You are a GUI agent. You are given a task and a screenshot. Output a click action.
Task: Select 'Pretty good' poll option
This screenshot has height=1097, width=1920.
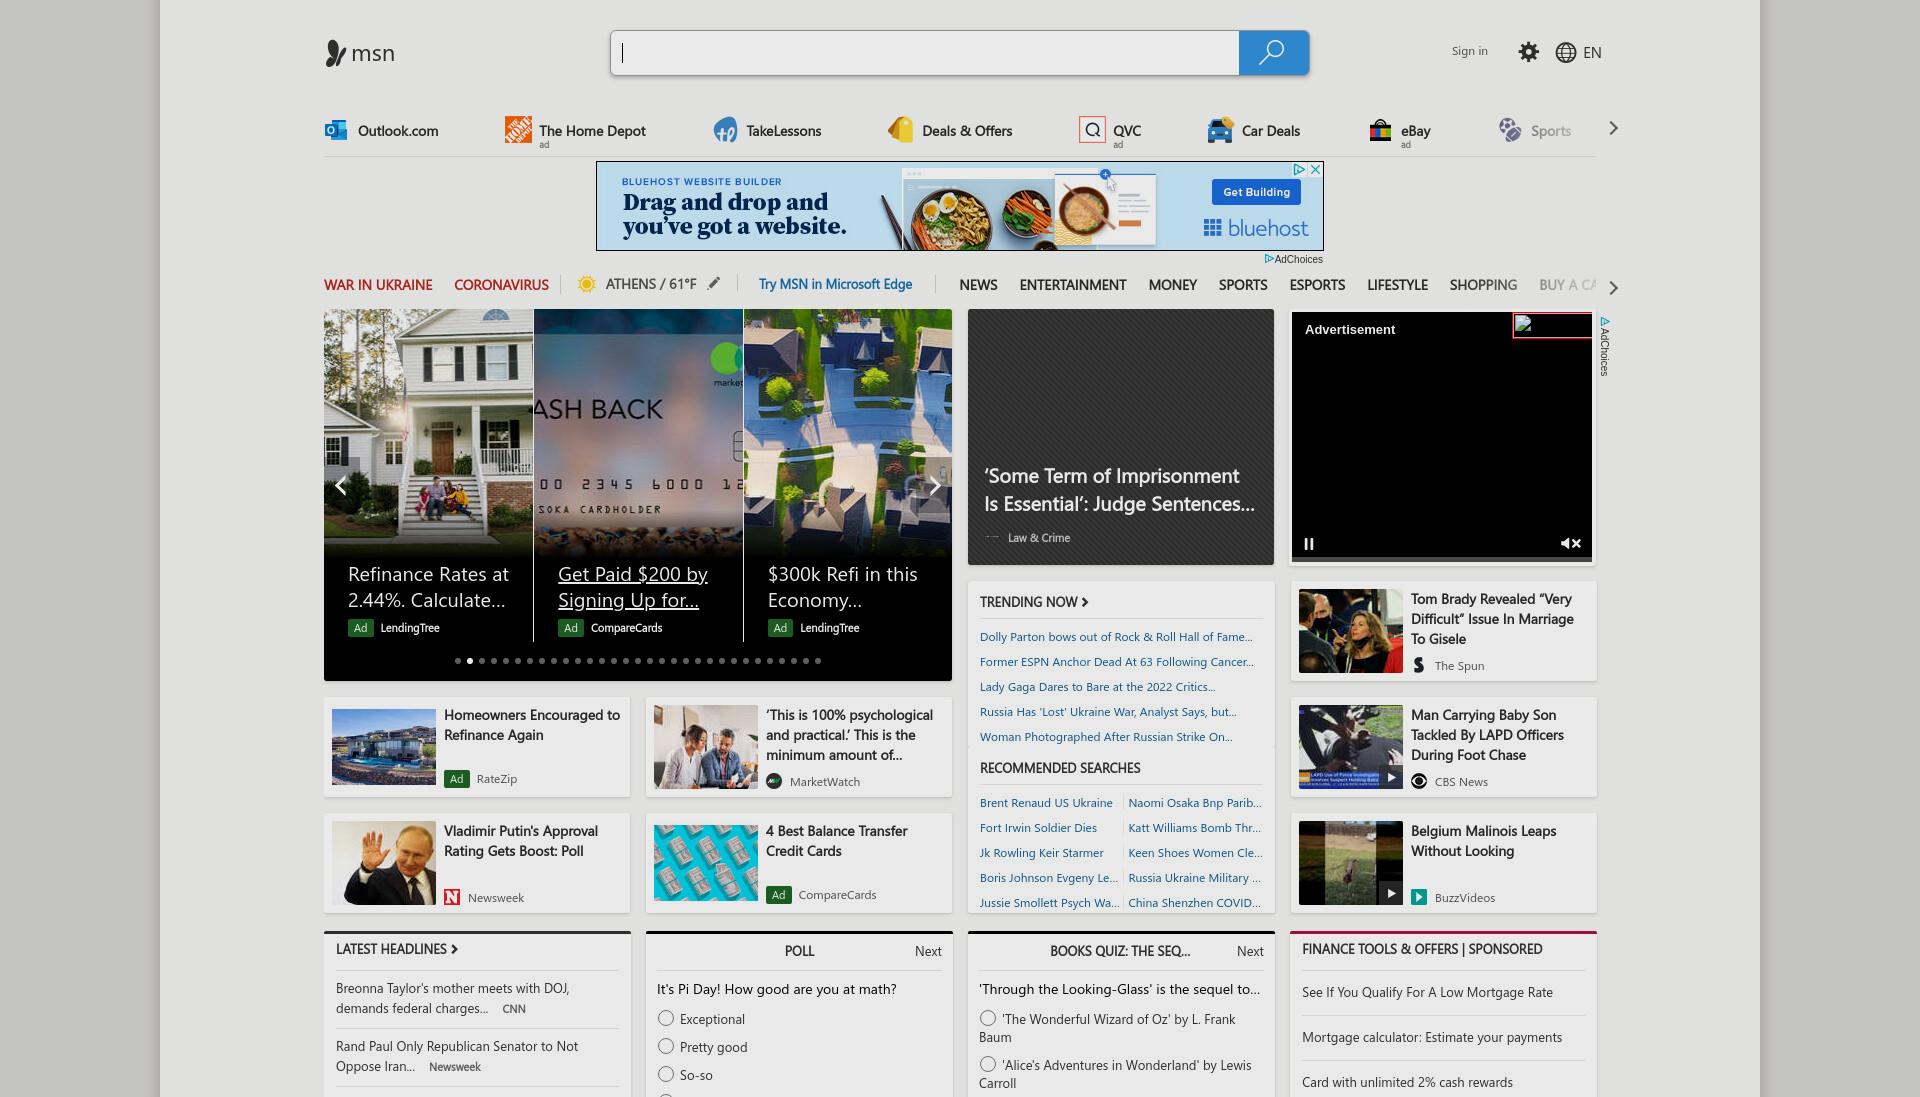click(x=666, y=1046)
